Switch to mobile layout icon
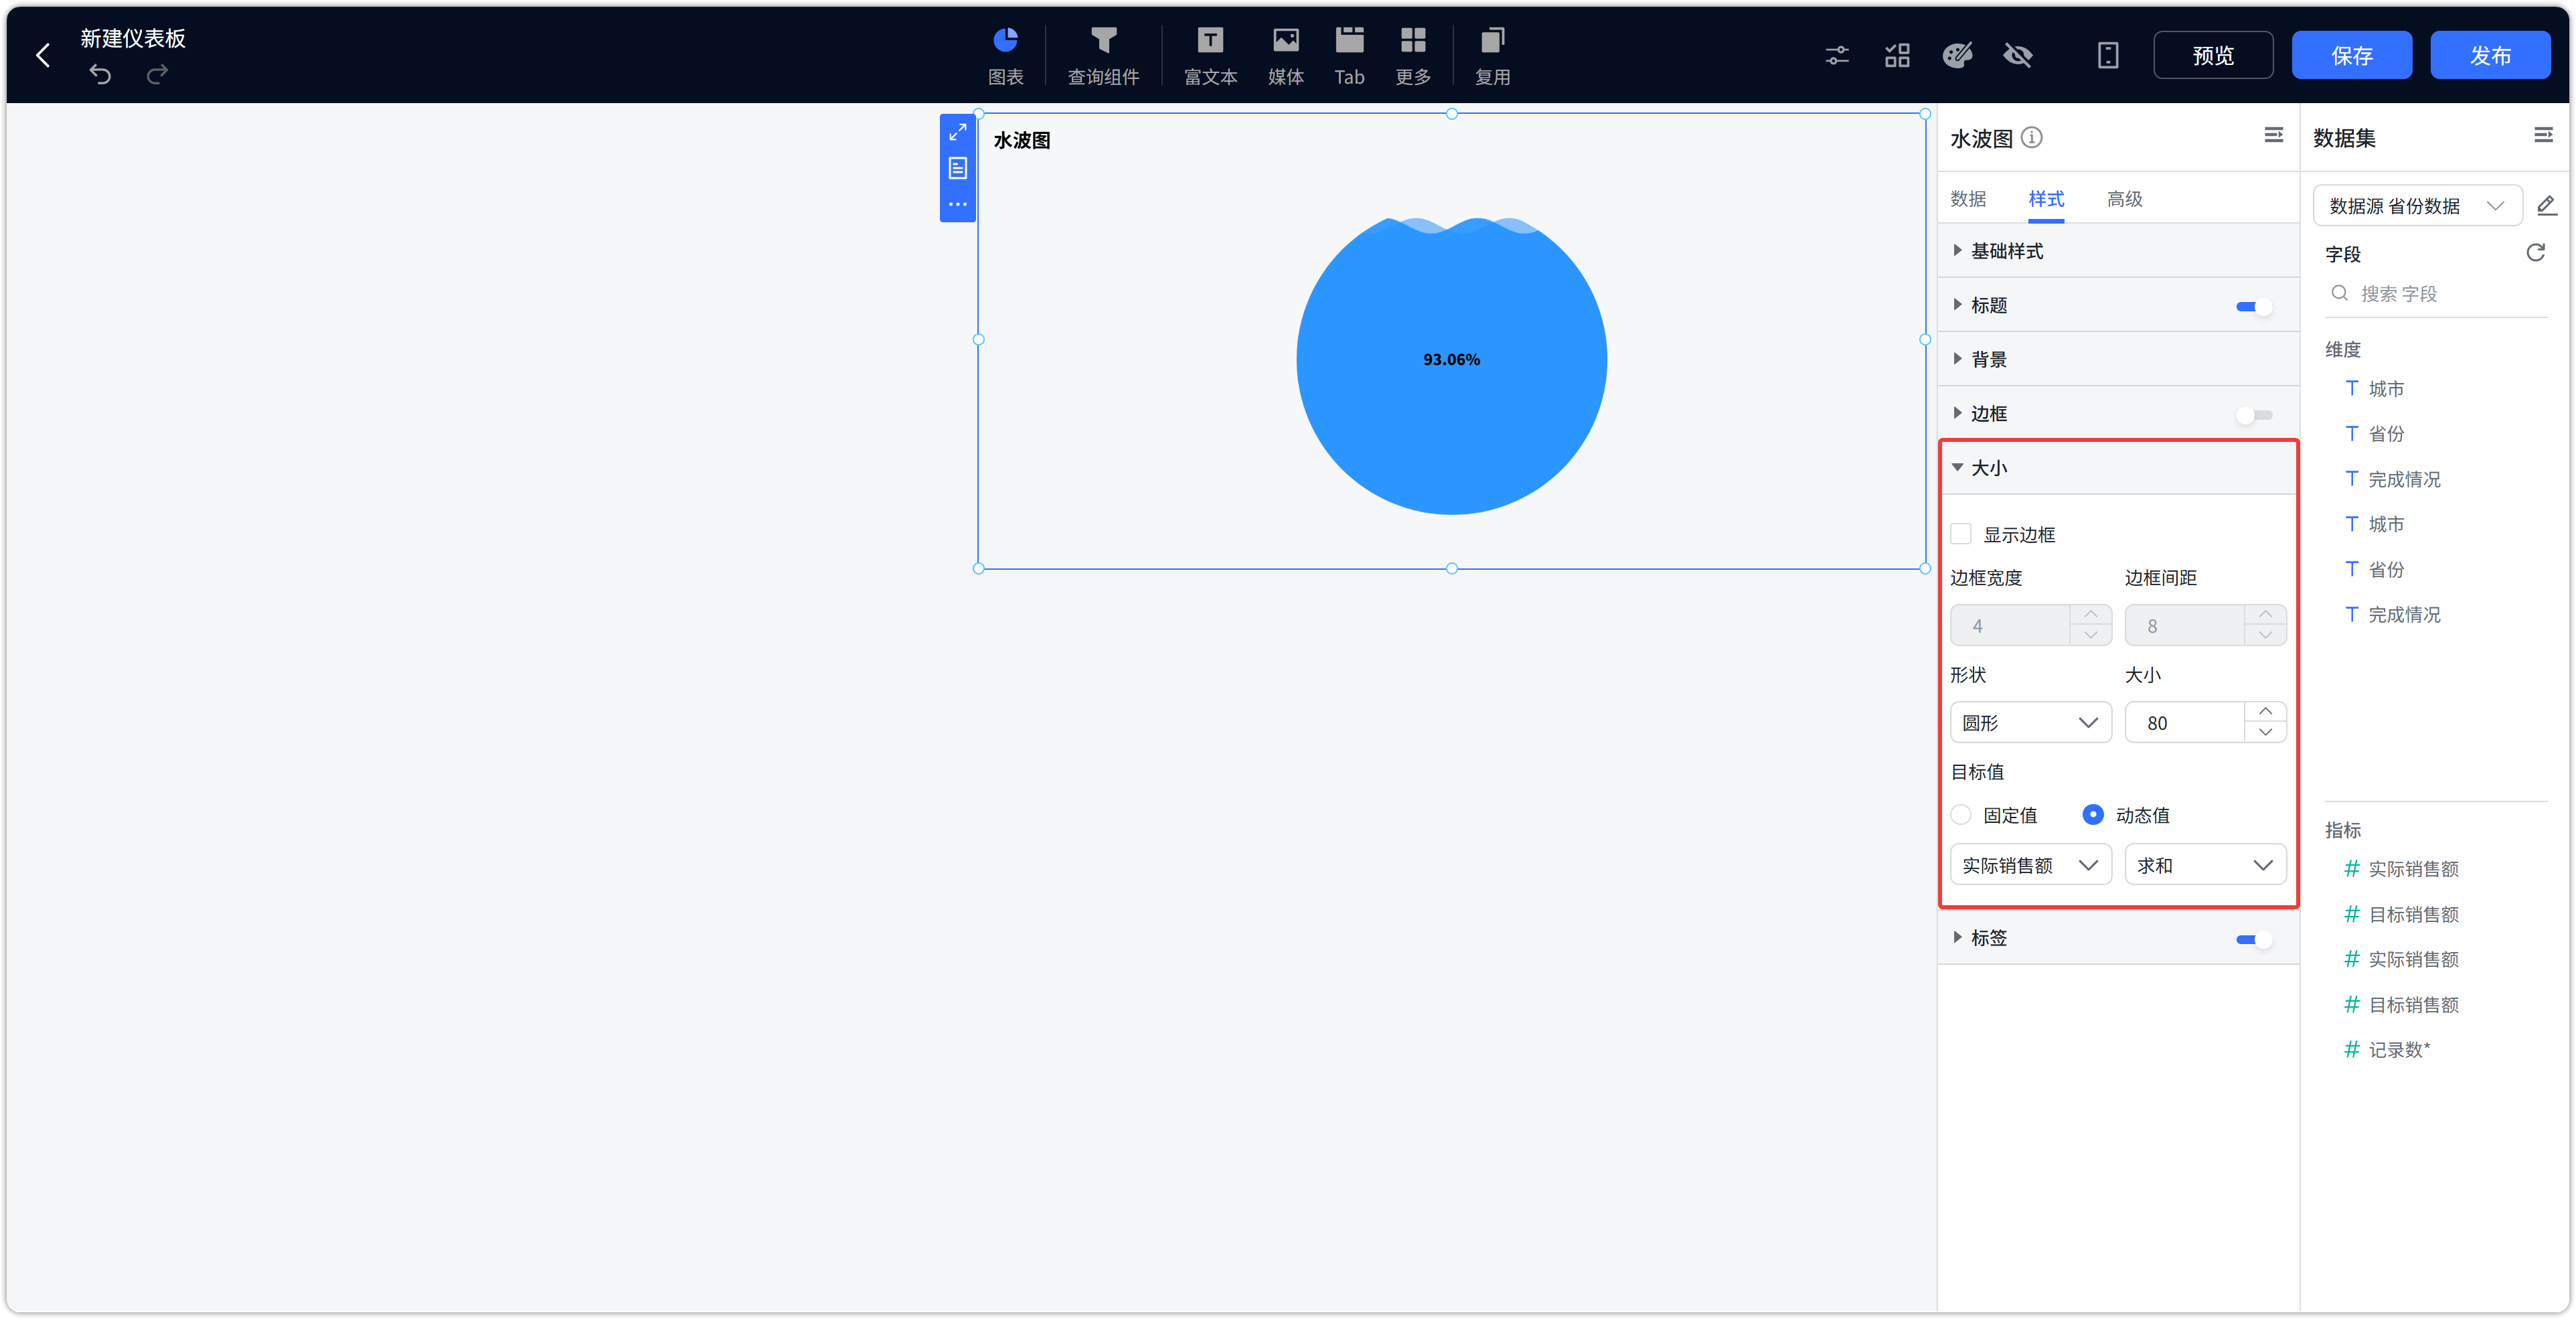This screenshot has width=2576, height=1319. tap(2107, 56)
